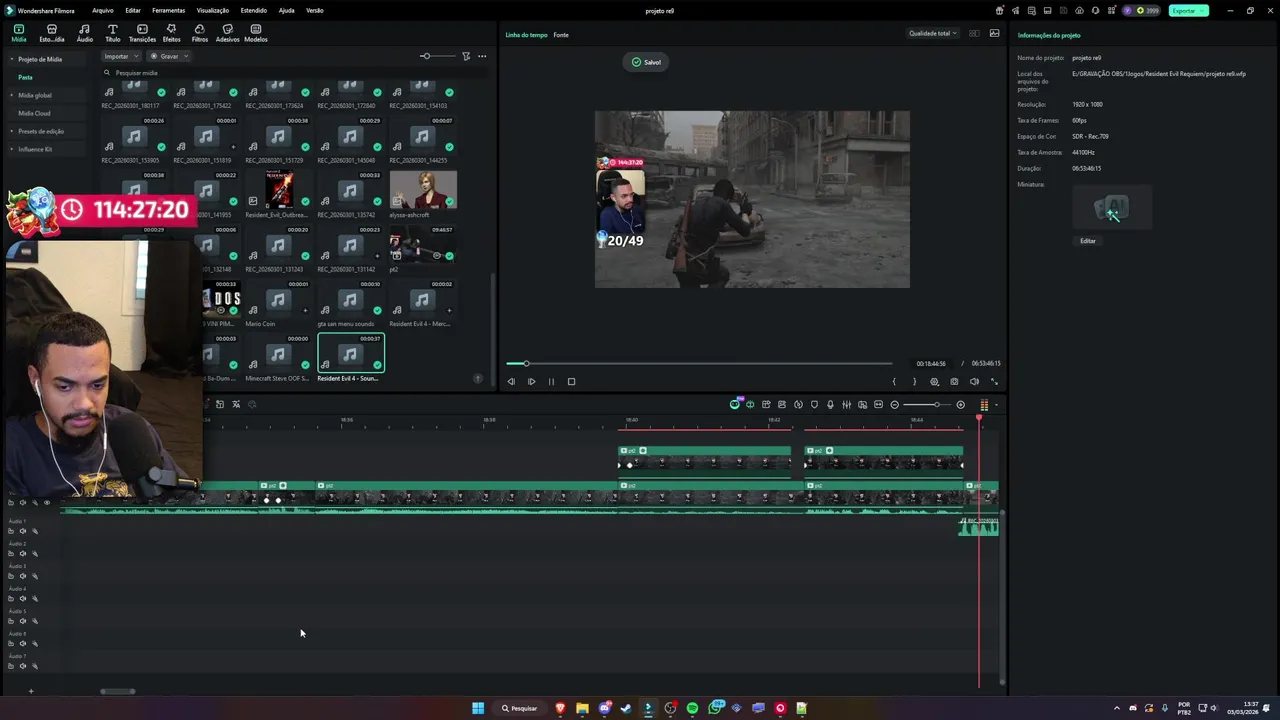Click the preview volume speaker icon
The width and height of the screenshot is (1280, 720).
(x=974, y=381)
